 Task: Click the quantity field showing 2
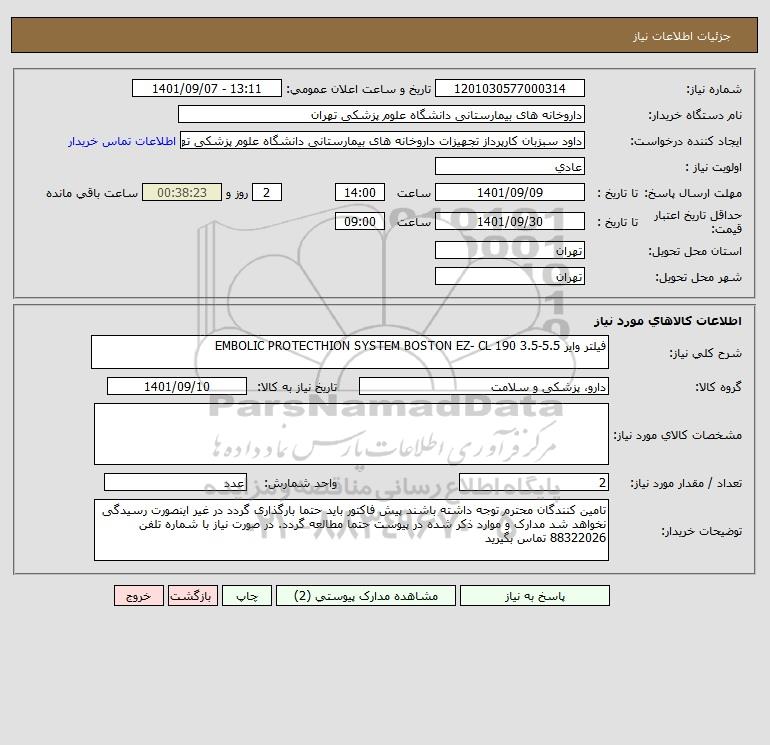point(534,483)
